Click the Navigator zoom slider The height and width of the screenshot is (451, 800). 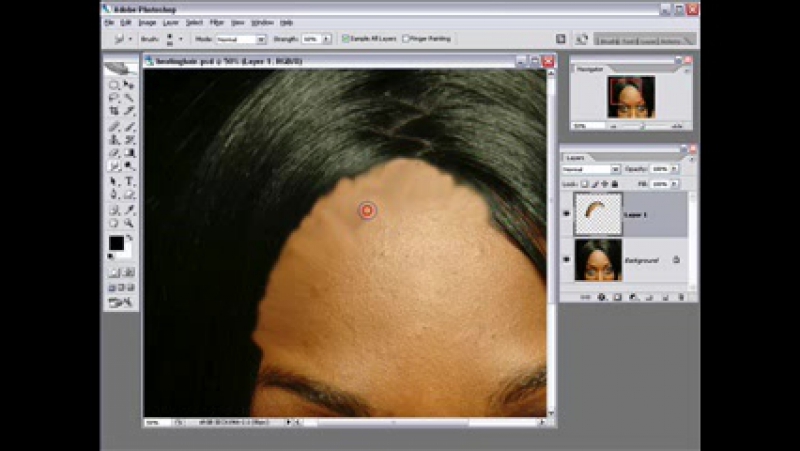[x=643, y=126]
